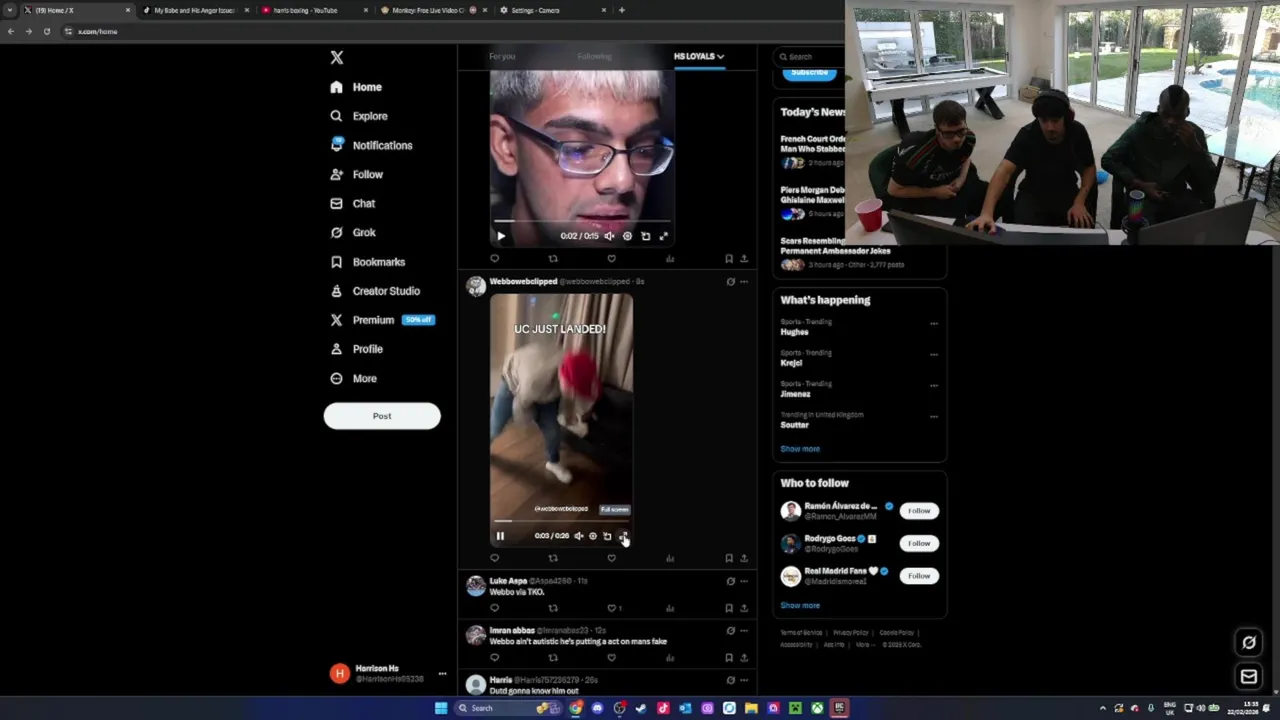Expand top video to fullscreen
The image size is (1280, 720).
pyautogui.click(x=663, y=236)
